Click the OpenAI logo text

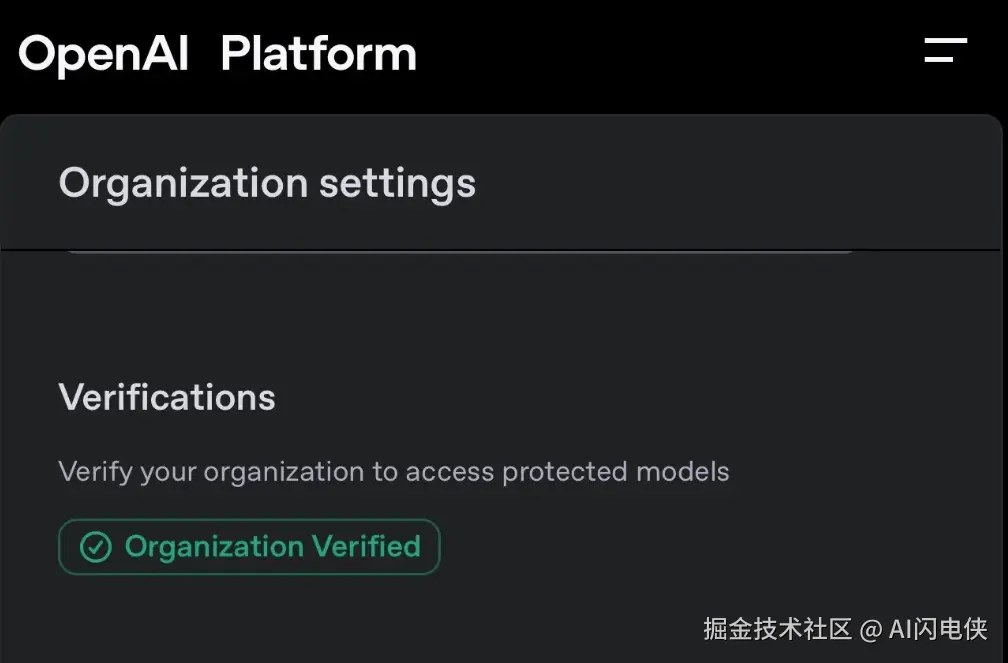click(x=103, y=53)
